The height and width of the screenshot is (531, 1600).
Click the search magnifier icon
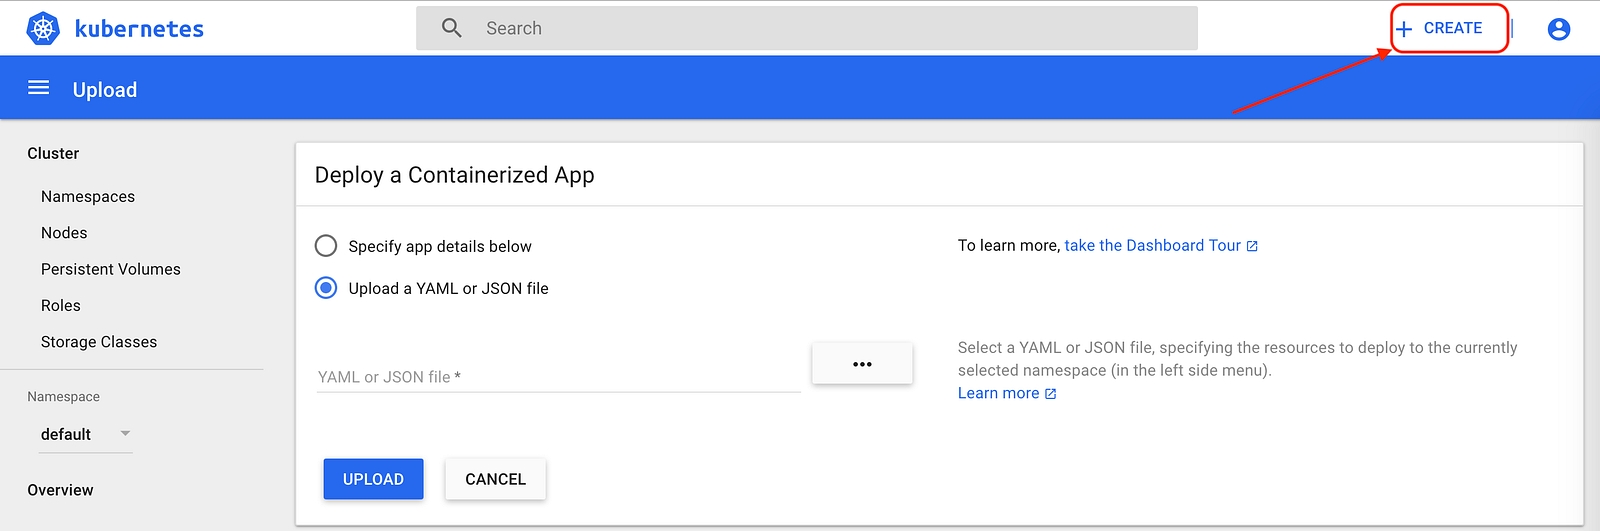tap(452, 28)
